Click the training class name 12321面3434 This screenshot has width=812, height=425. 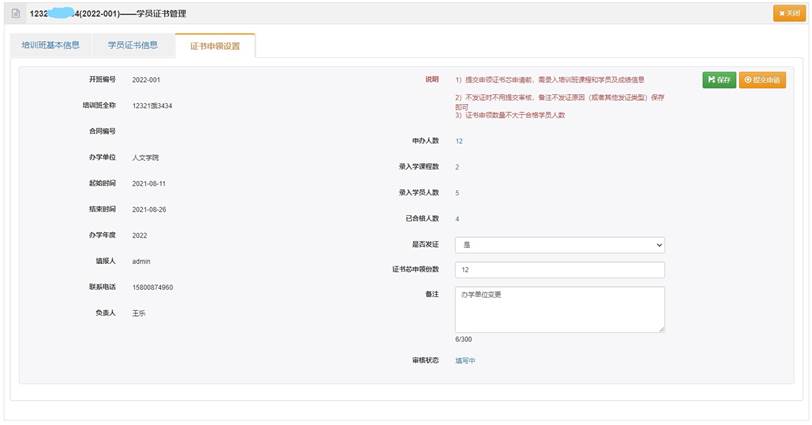153,105
